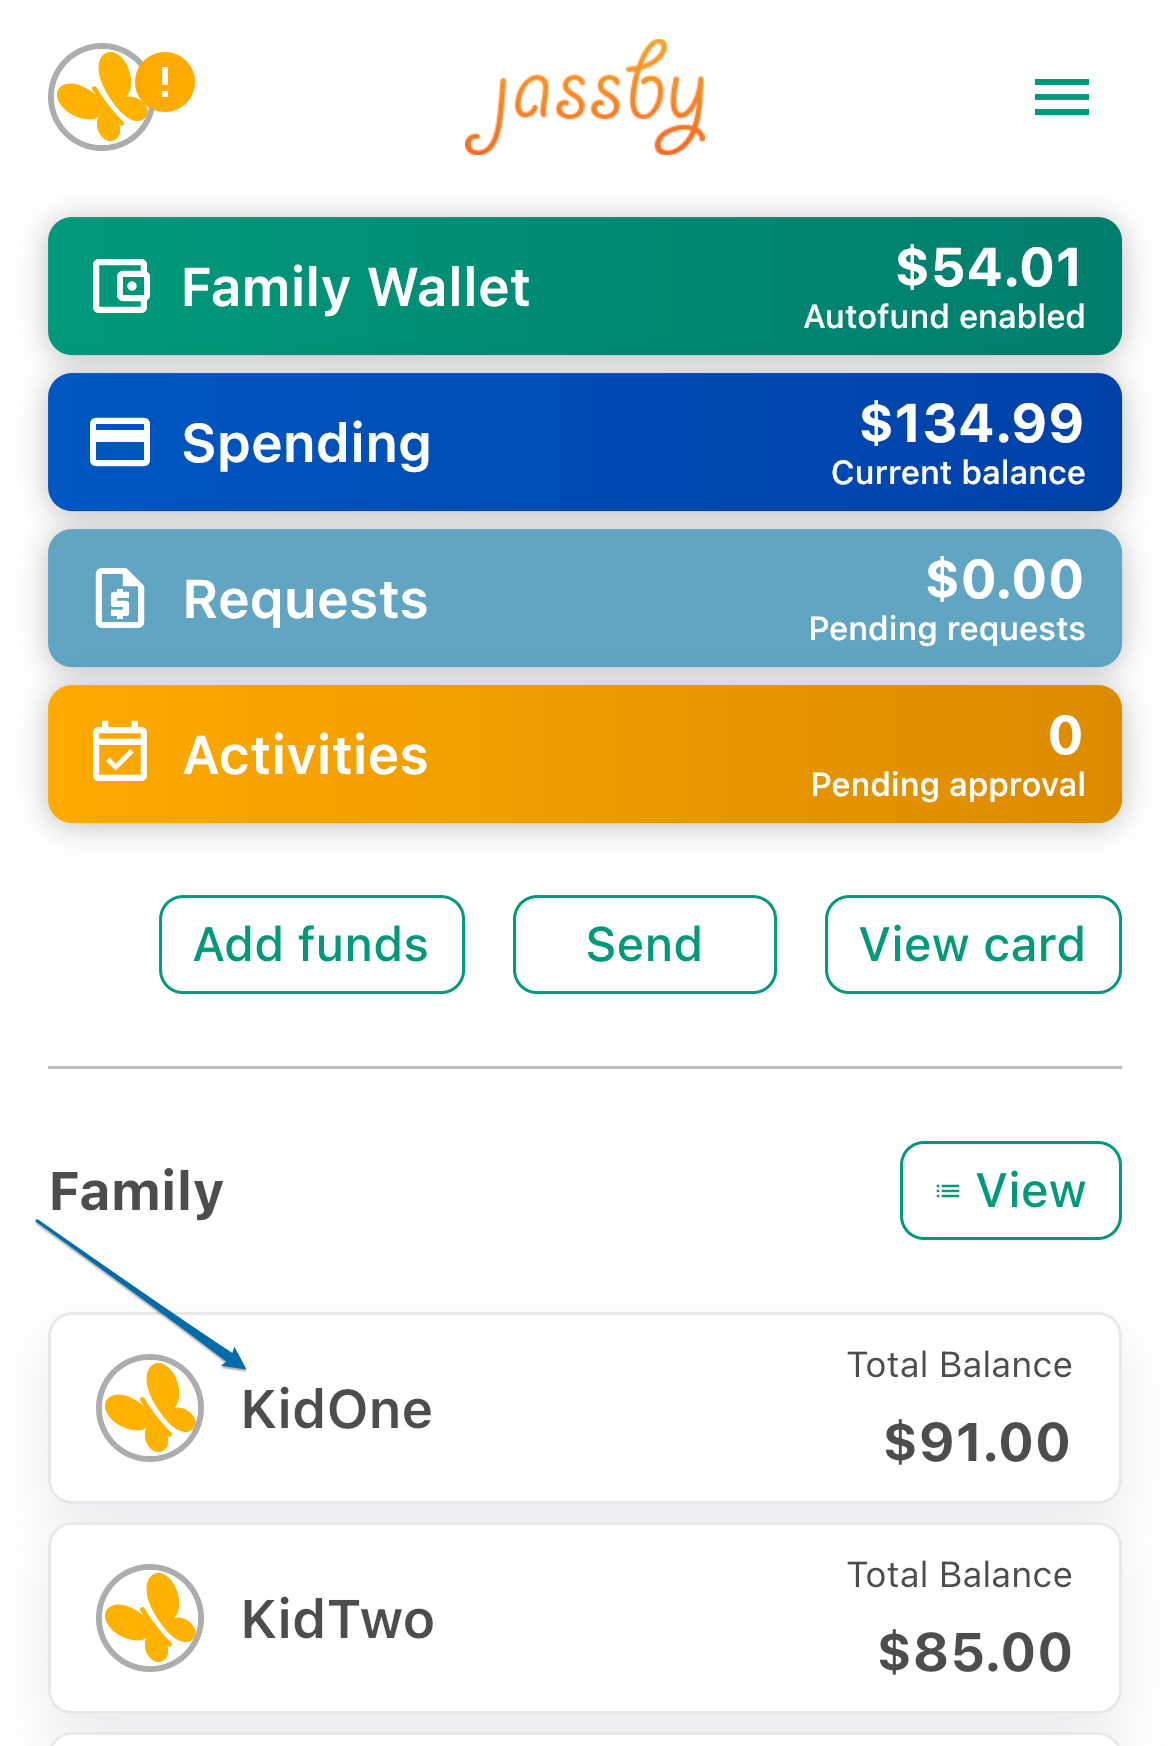Open the hamburger menu
This screenshot has height=1746, width=1170.
pyautogui.click(x=1061, y=97)
